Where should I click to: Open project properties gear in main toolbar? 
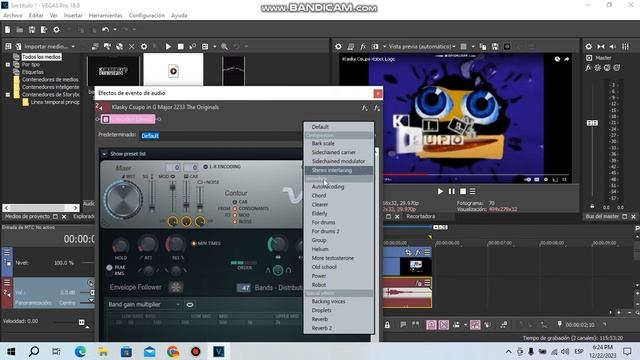pyautogui.click(x=56, y=29)
